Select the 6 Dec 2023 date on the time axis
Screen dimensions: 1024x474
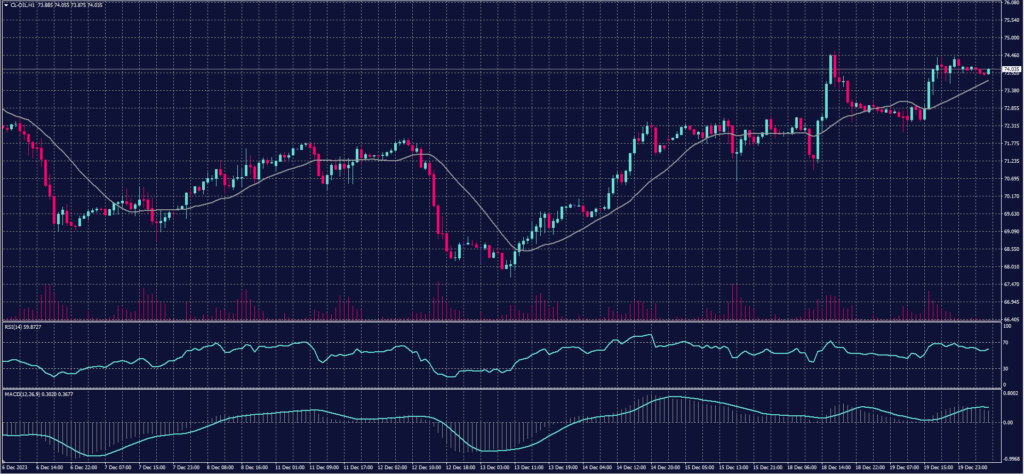[16, 467]
